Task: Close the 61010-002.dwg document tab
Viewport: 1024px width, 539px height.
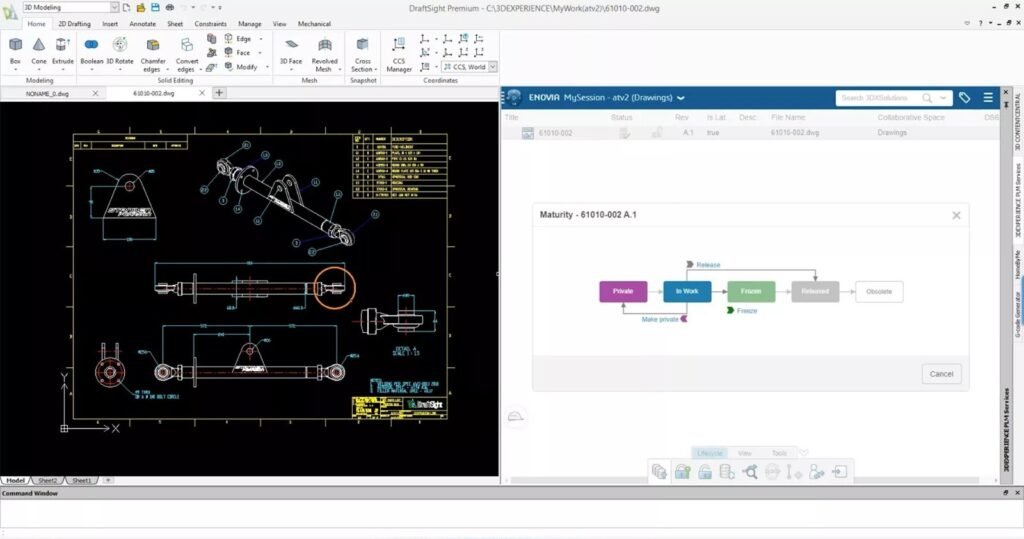Action: coord(202,93)
